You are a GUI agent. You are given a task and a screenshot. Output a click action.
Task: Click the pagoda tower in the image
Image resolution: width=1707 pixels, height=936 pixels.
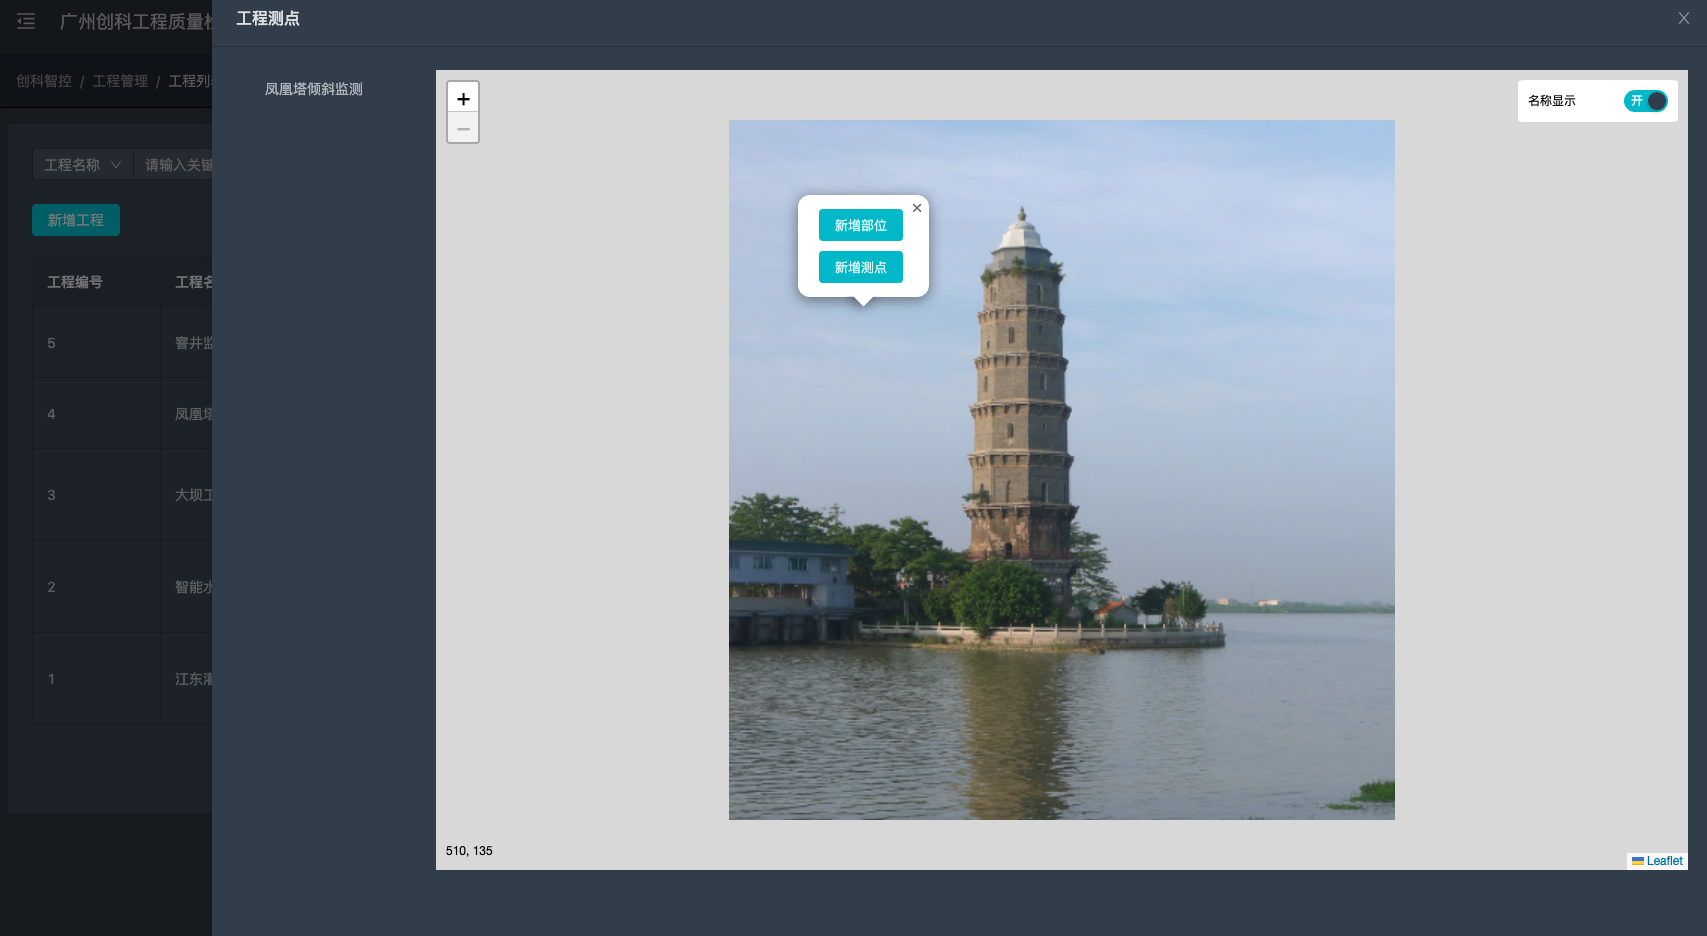[x=1020, y=400]
